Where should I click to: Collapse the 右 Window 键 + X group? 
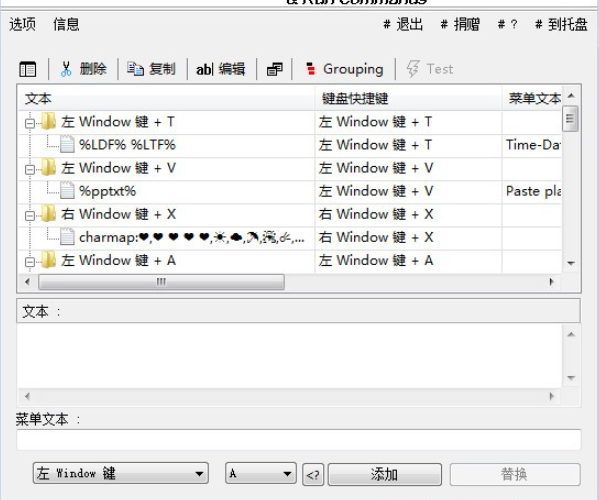point(30,216)
